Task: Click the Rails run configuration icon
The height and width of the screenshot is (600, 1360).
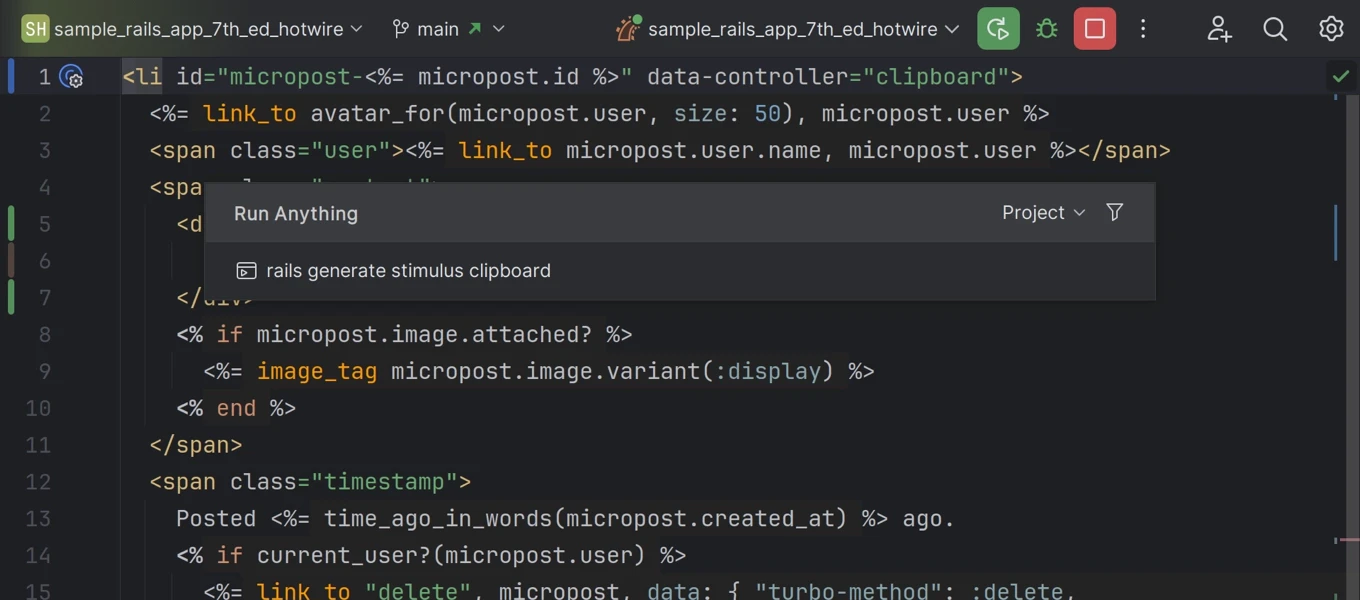Action: tap(628, 29)
